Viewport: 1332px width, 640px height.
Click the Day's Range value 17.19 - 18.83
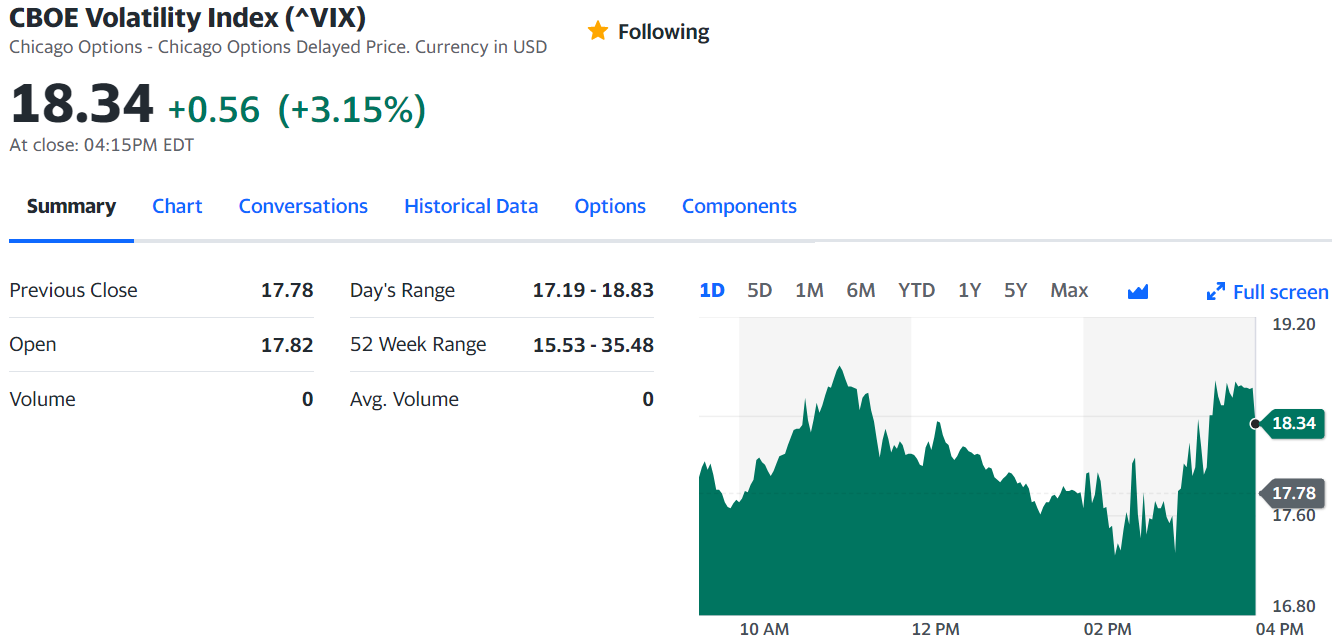593,290
